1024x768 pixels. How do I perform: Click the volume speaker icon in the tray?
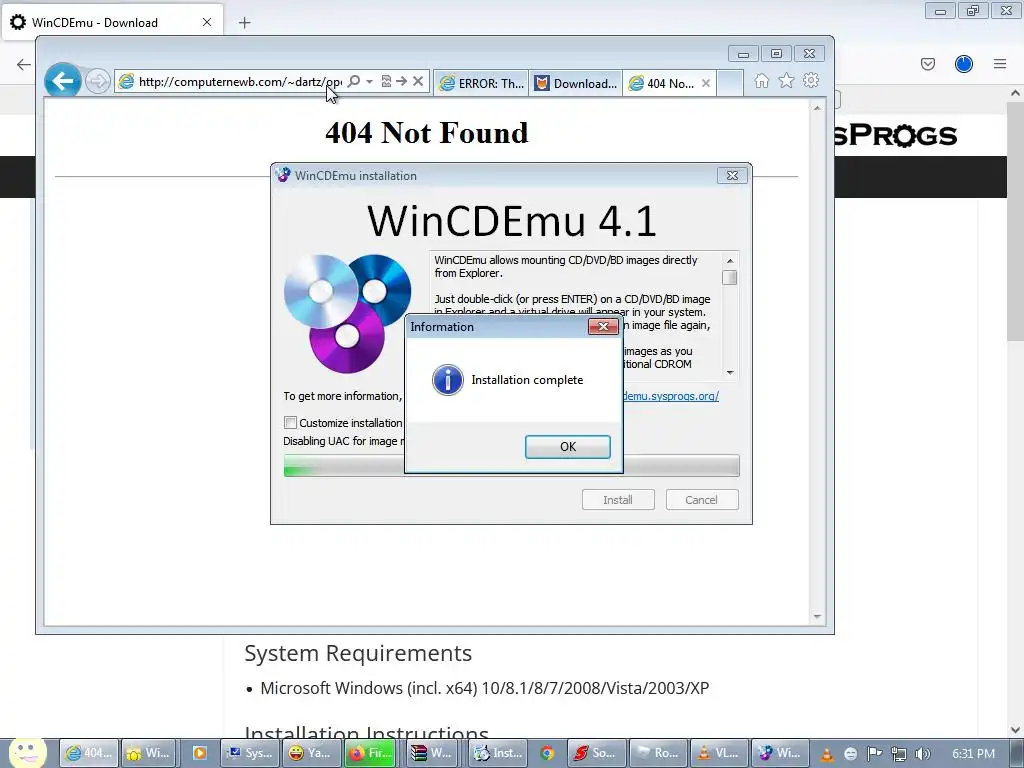(x=923, y=754)
